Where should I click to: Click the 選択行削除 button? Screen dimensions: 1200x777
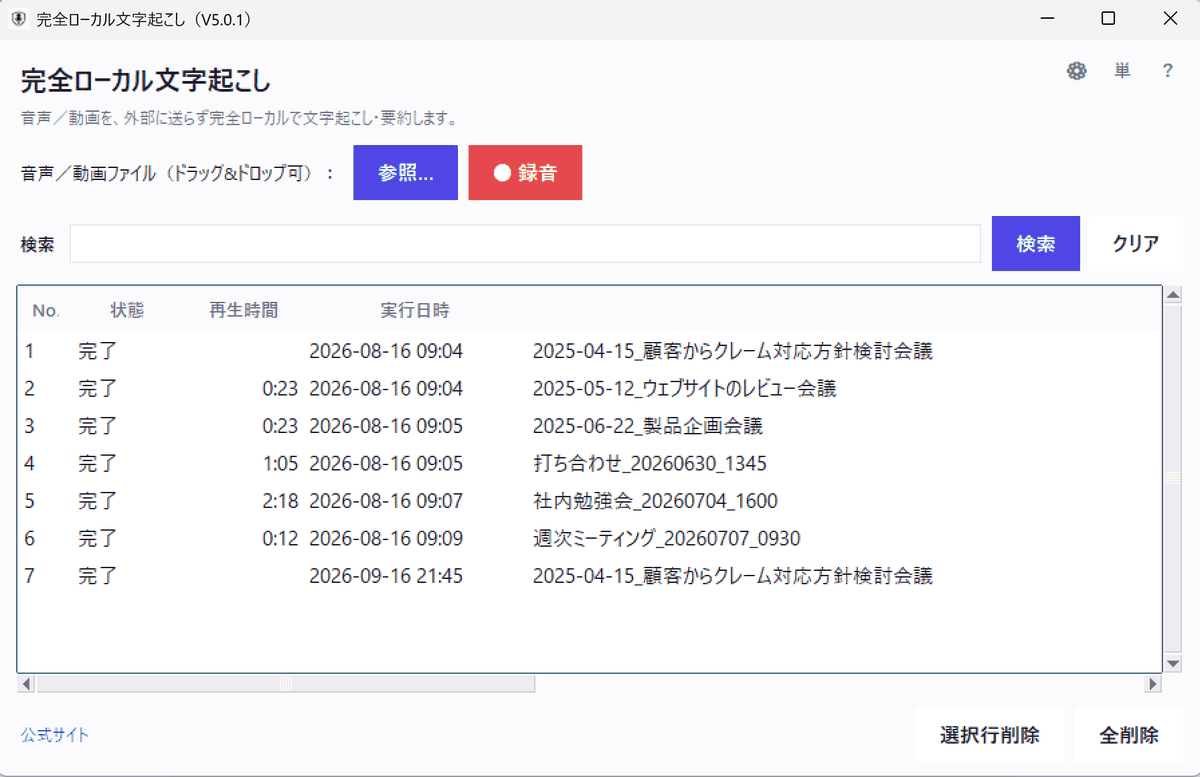click(x=990, y=735)
